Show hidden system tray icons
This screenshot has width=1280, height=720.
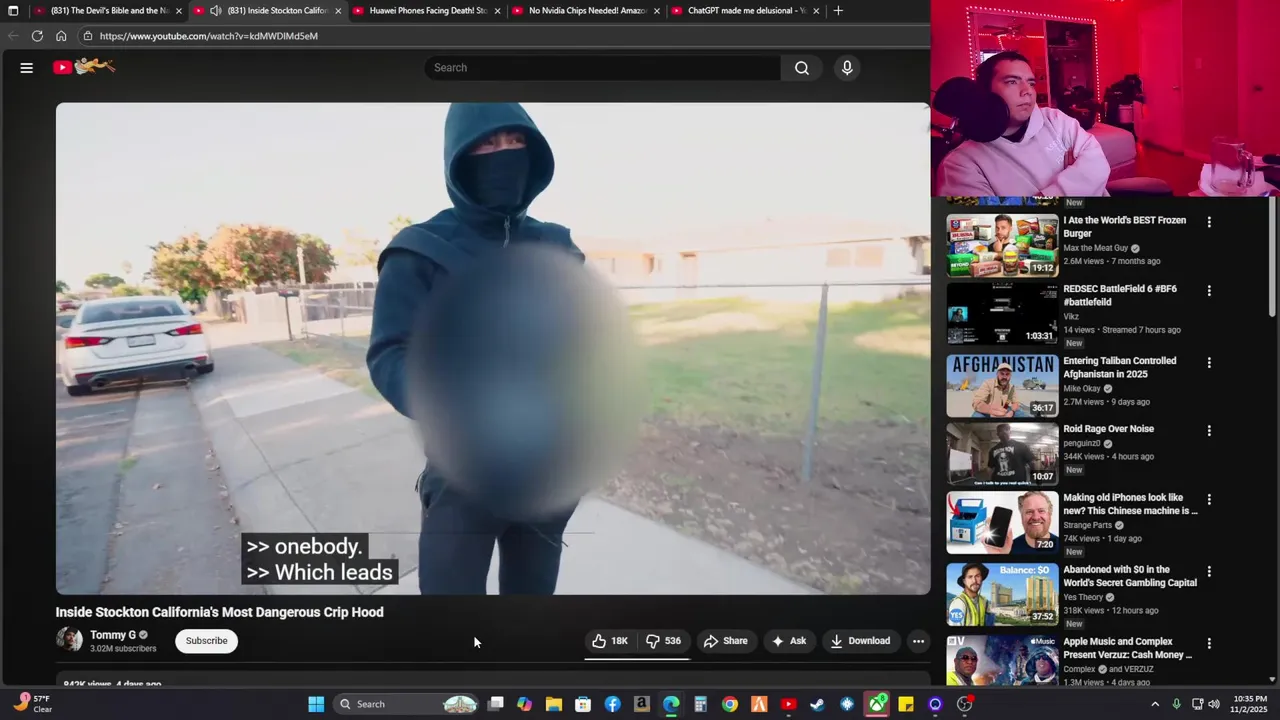coord(1155,704)
